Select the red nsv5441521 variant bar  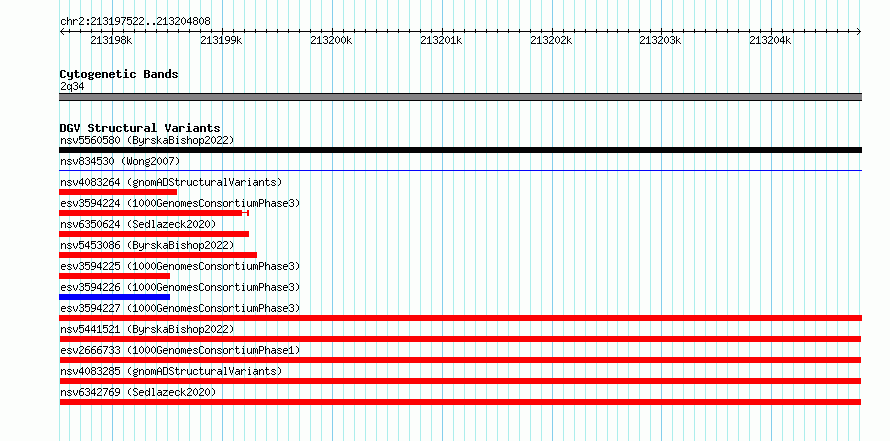[x=460, y=339]
